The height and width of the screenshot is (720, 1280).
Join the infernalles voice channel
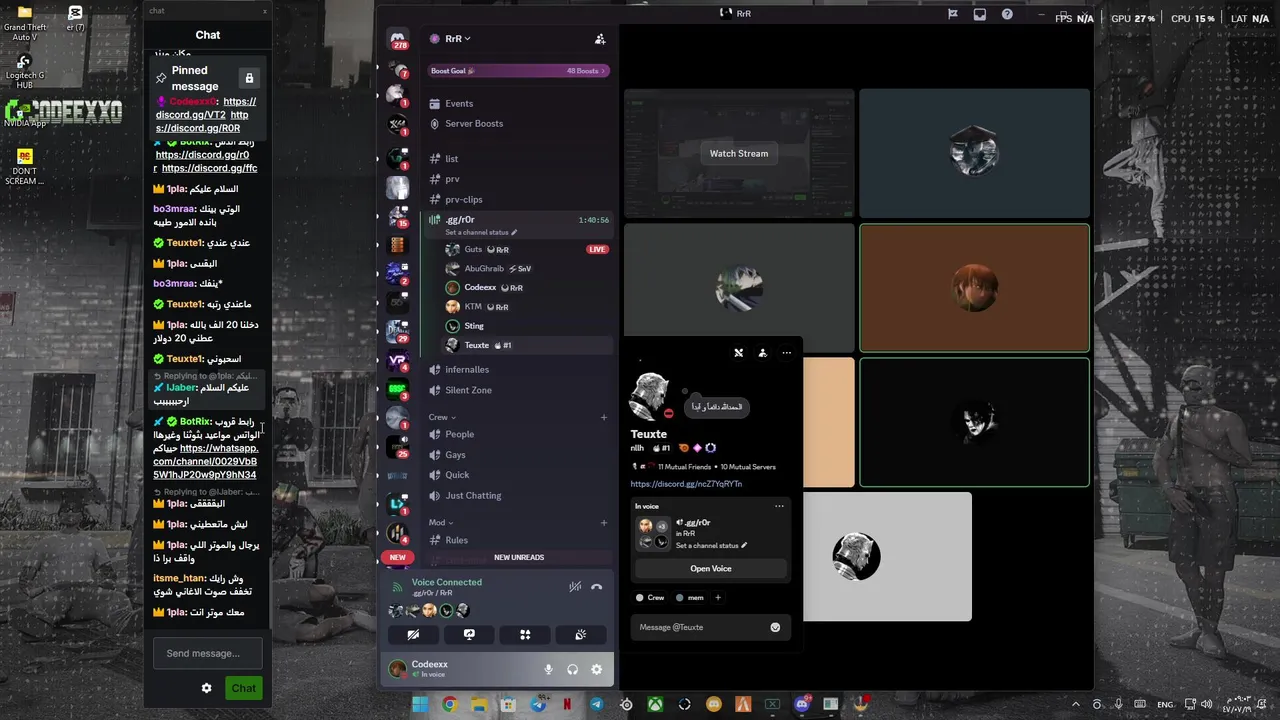click(467, 370)
